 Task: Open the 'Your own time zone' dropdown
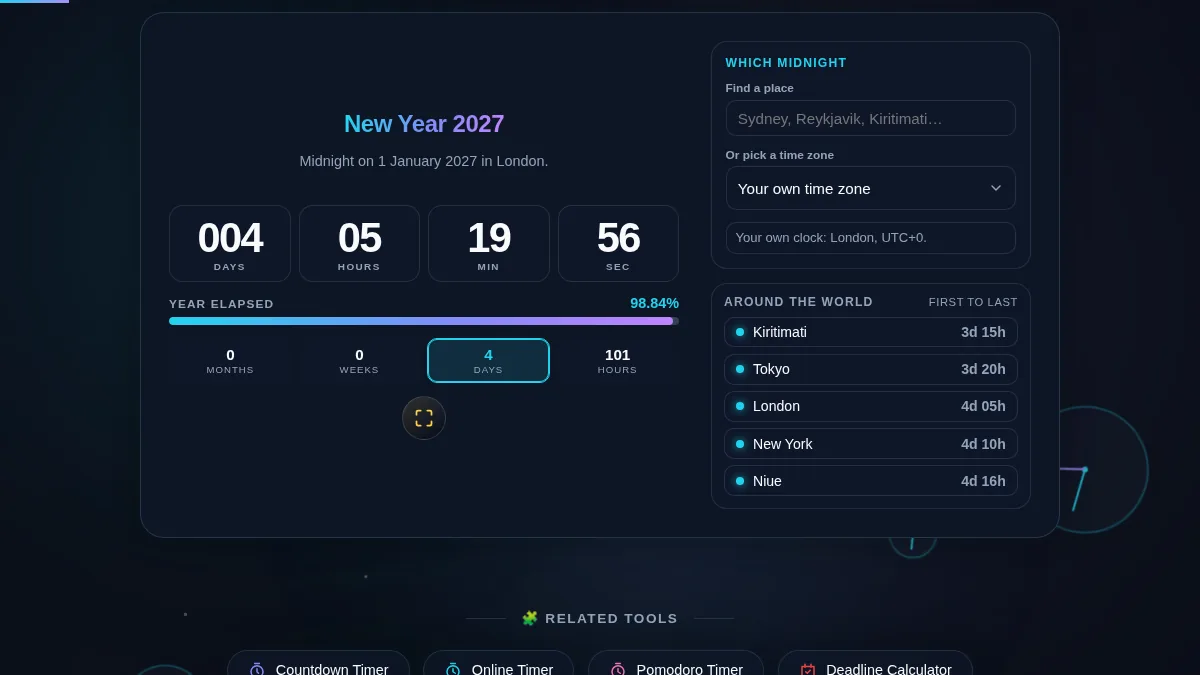(x=870, y=188)
